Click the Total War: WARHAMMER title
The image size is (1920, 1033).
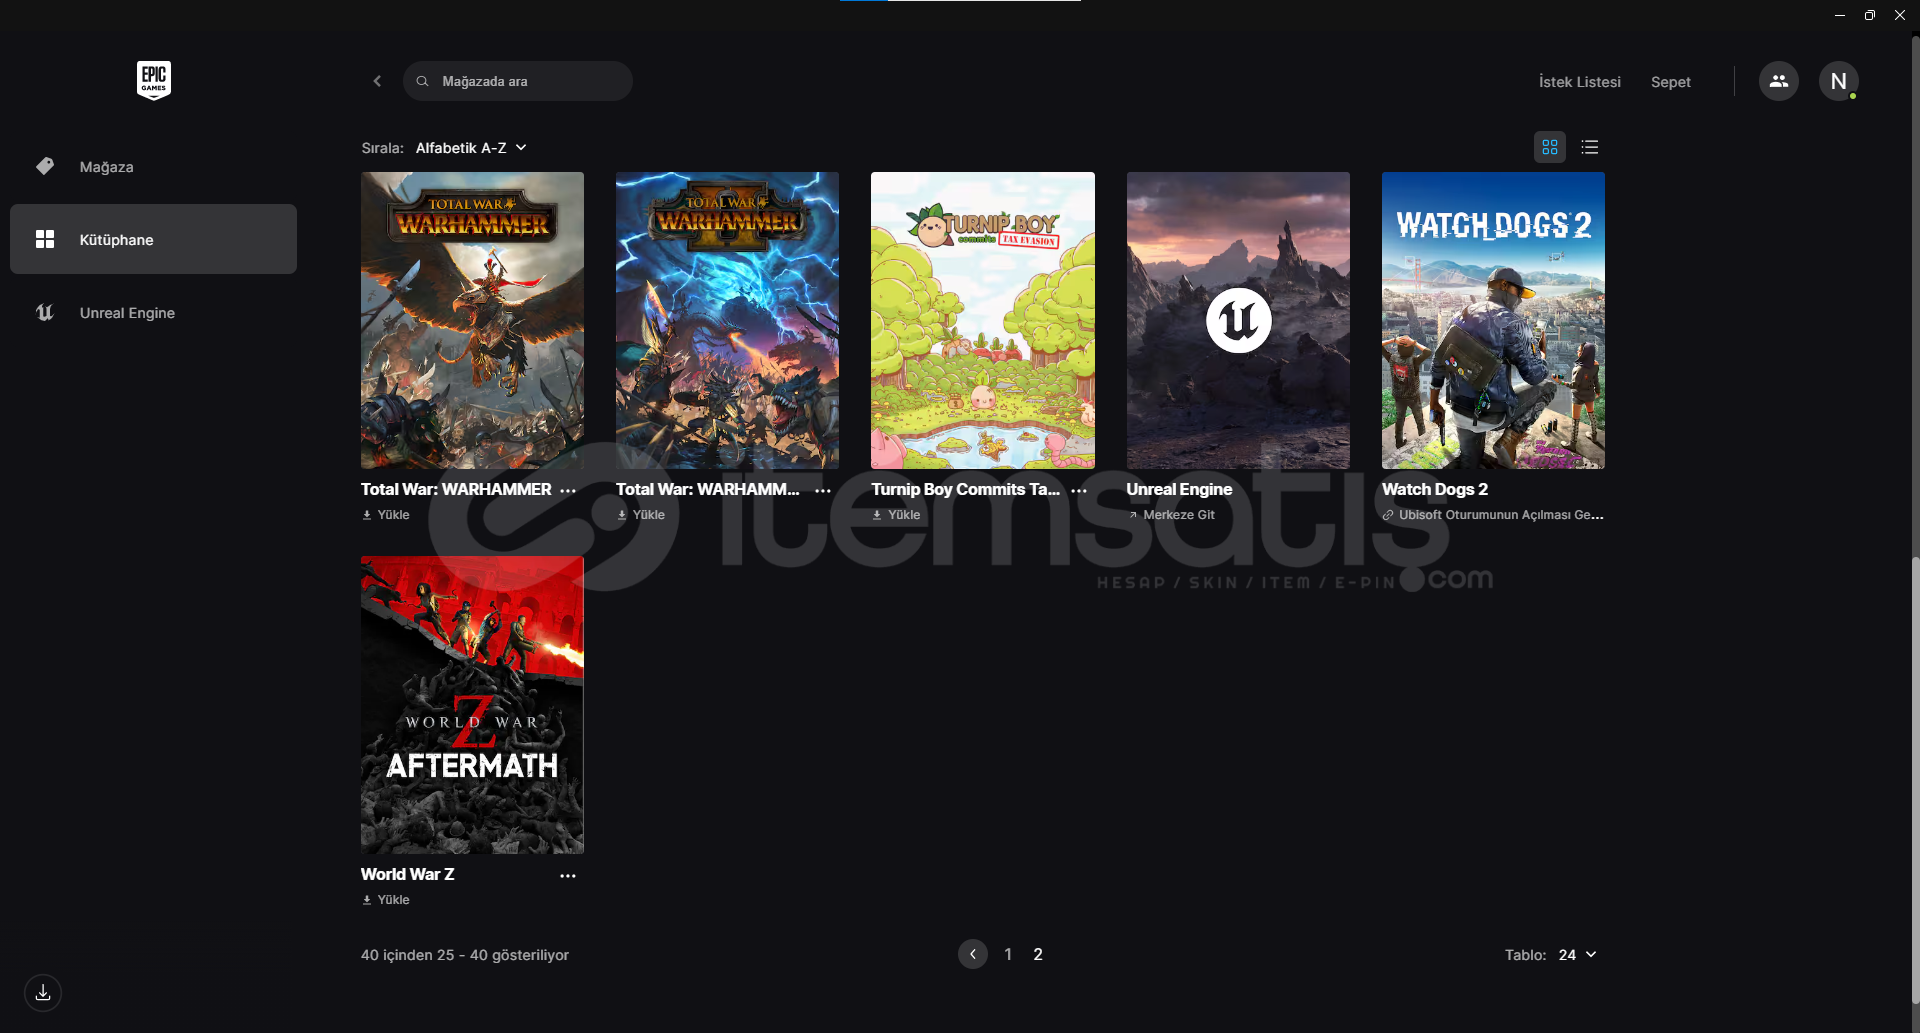(x=456, y=489)
